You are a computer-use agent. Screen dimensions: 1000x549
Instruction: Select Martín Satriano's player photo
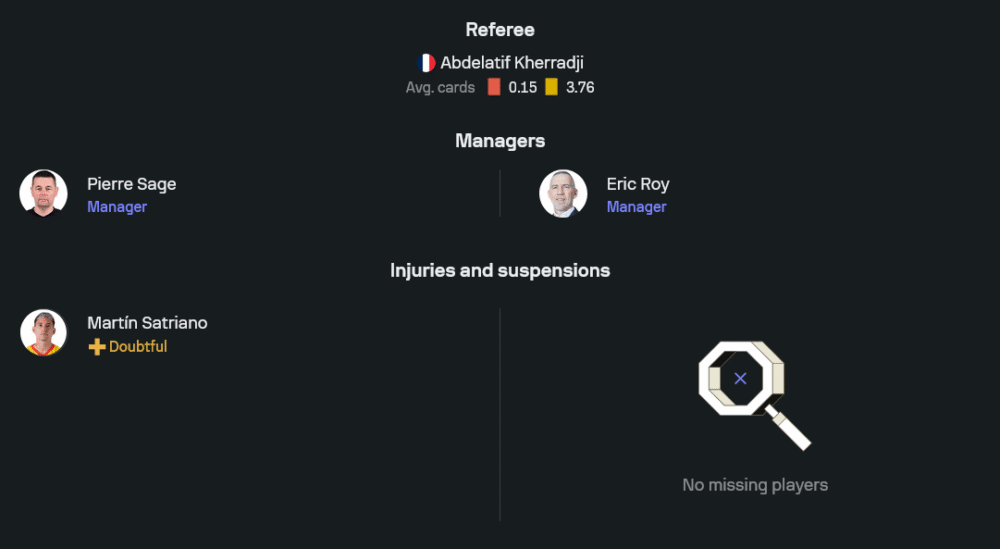click(43, 333)
